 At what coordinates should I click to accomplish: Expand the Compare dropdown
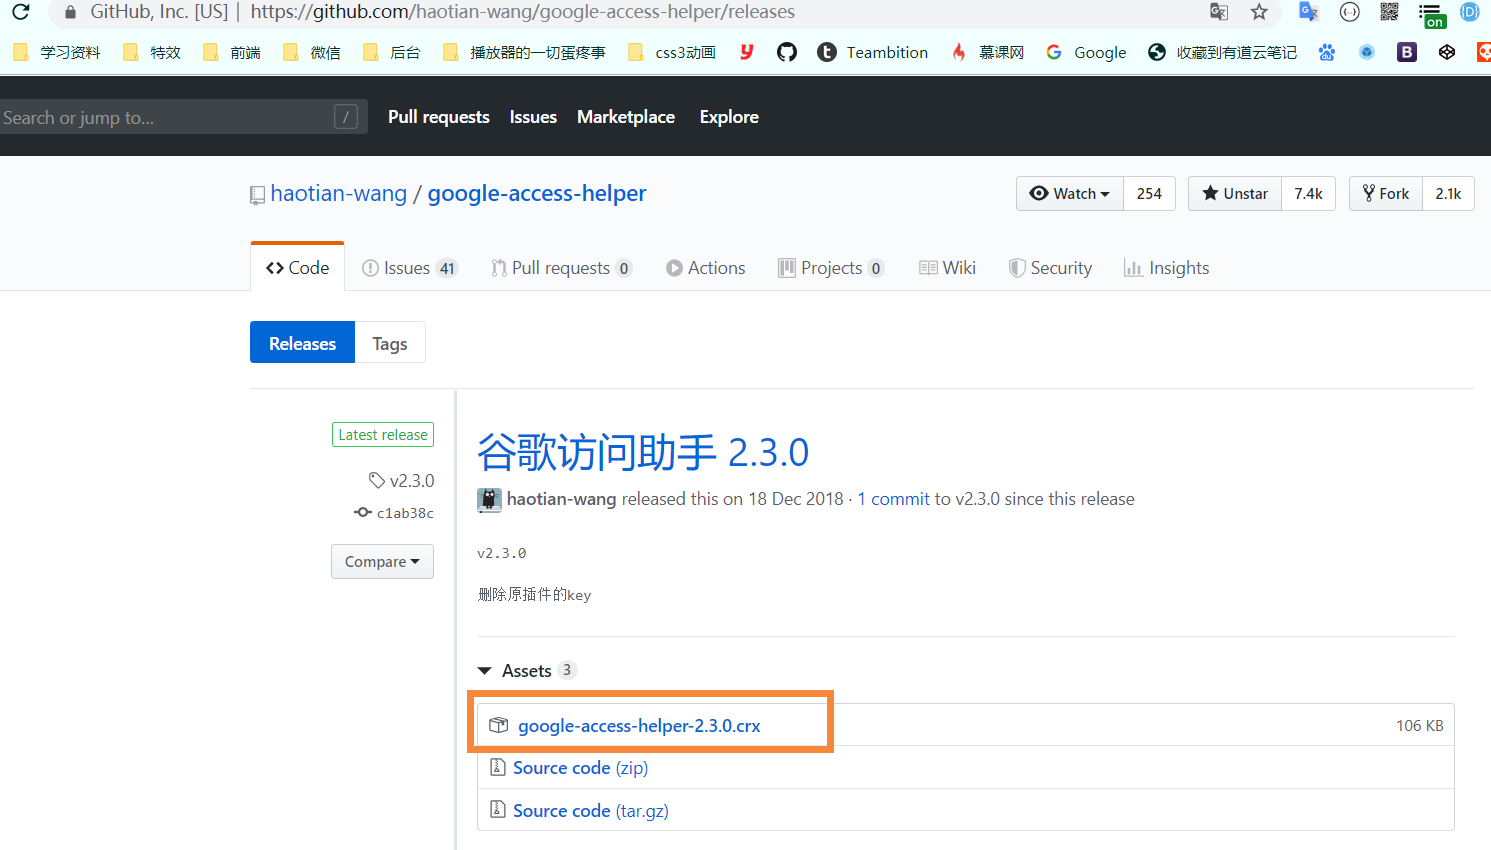click(x=382, y=562)
